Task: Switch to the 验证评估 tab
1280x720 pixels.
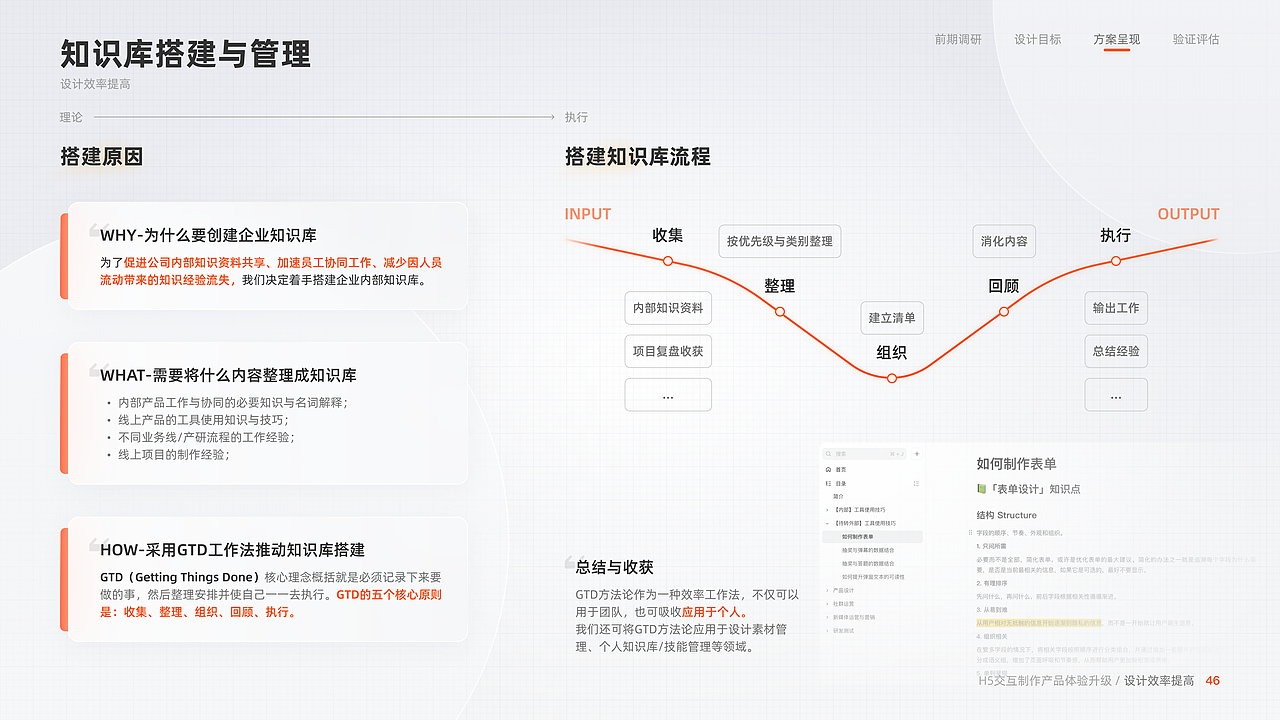Action: click(1196, 40)
